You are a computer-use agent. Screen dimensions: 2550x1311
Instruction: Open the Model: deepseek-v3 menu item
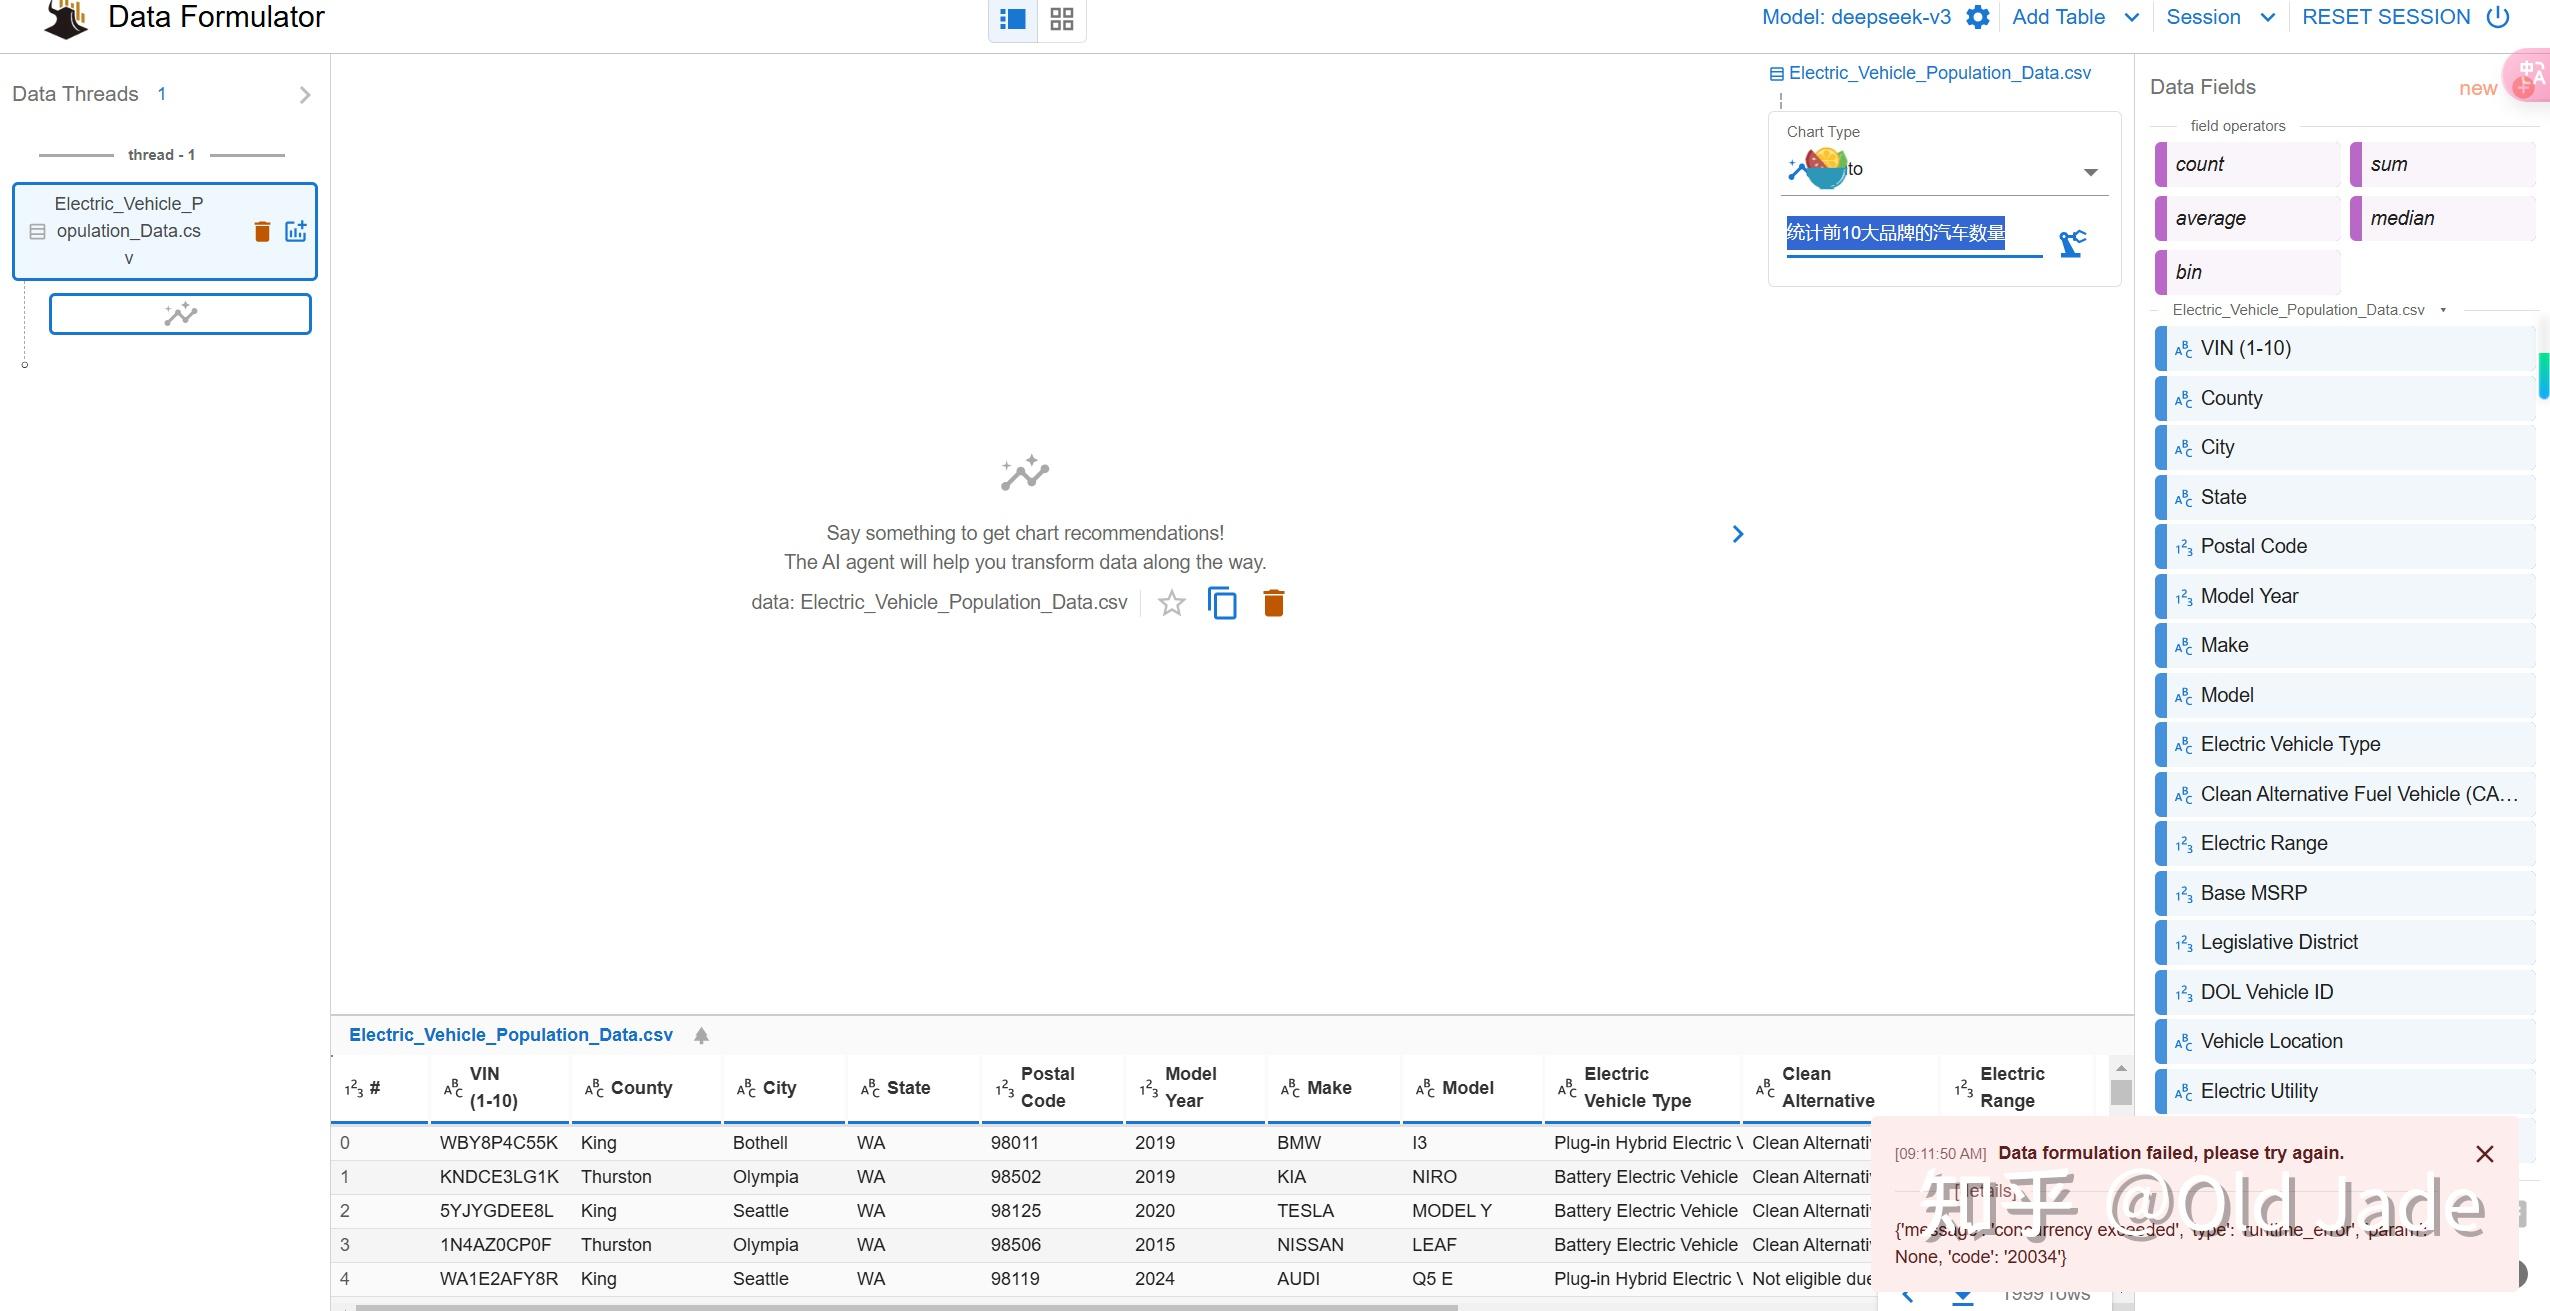(x=1859, y=17)
